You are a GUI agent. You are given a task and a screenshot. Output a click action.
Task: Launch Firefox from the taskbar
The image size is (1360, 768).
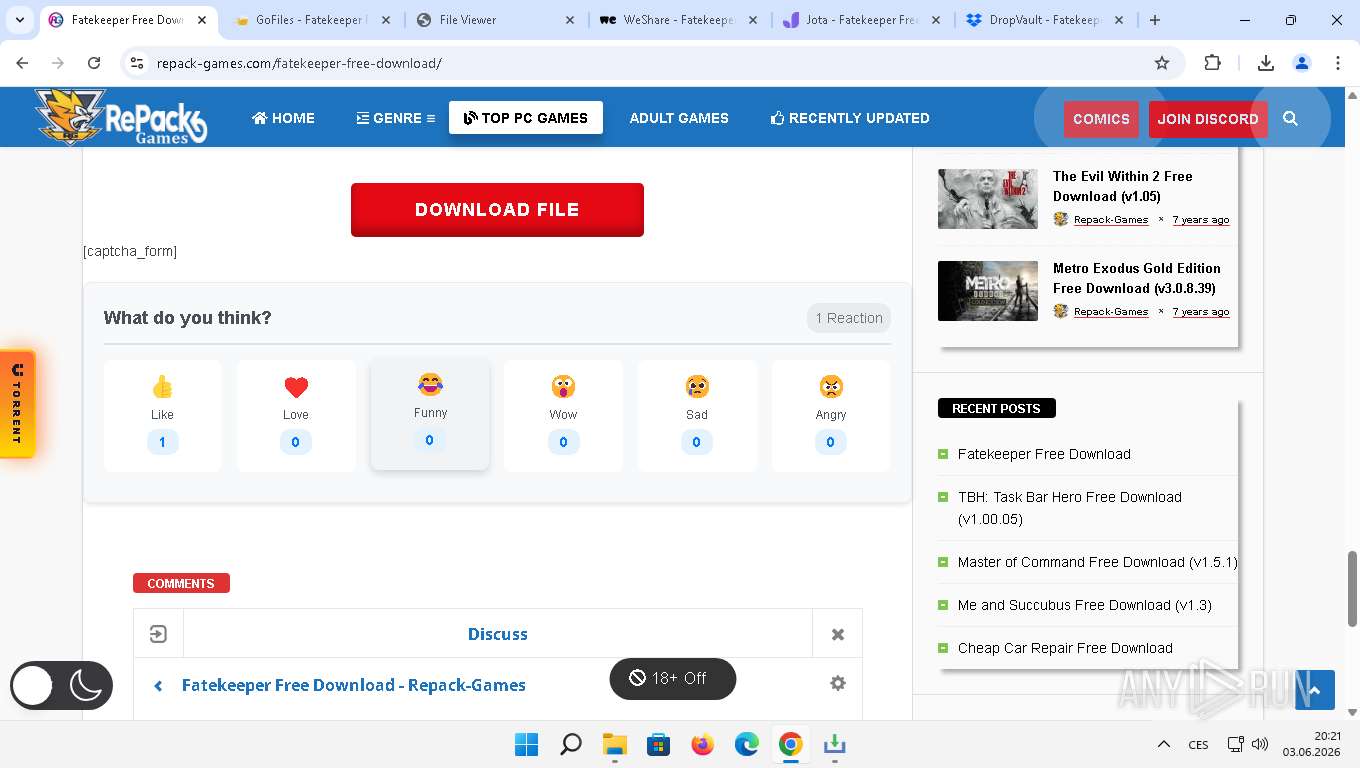tap(703, 744)
